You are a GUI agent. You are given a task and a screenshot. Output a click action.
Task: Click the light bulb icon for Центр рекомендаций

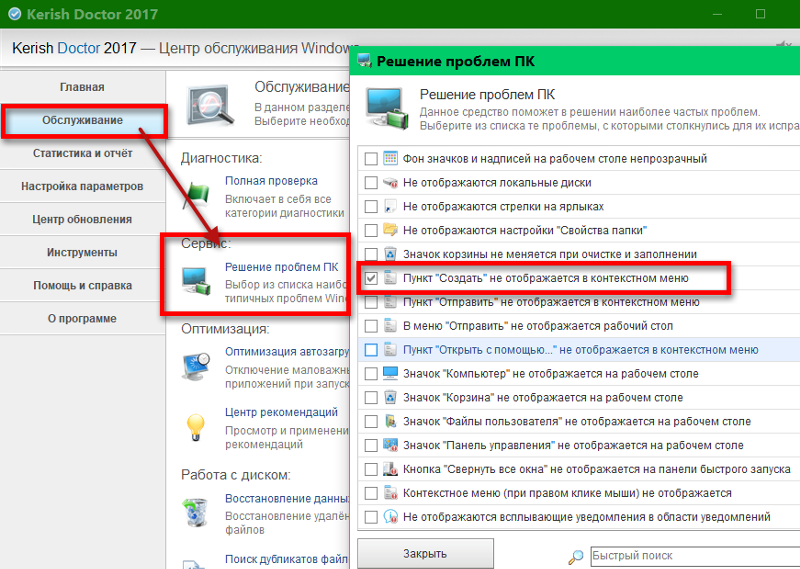tap(196, 427)
